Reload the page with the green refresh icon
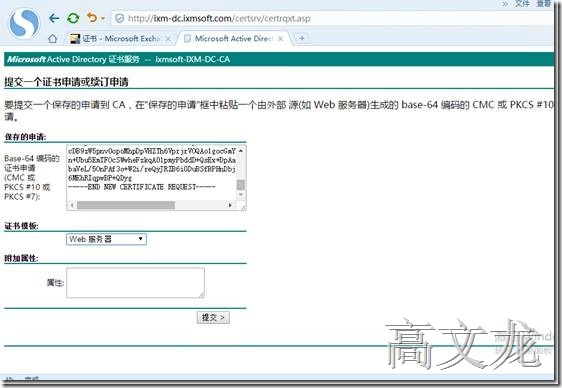This screenshot has width=562, height=388. pyautogui.click(x=73, y=18)
